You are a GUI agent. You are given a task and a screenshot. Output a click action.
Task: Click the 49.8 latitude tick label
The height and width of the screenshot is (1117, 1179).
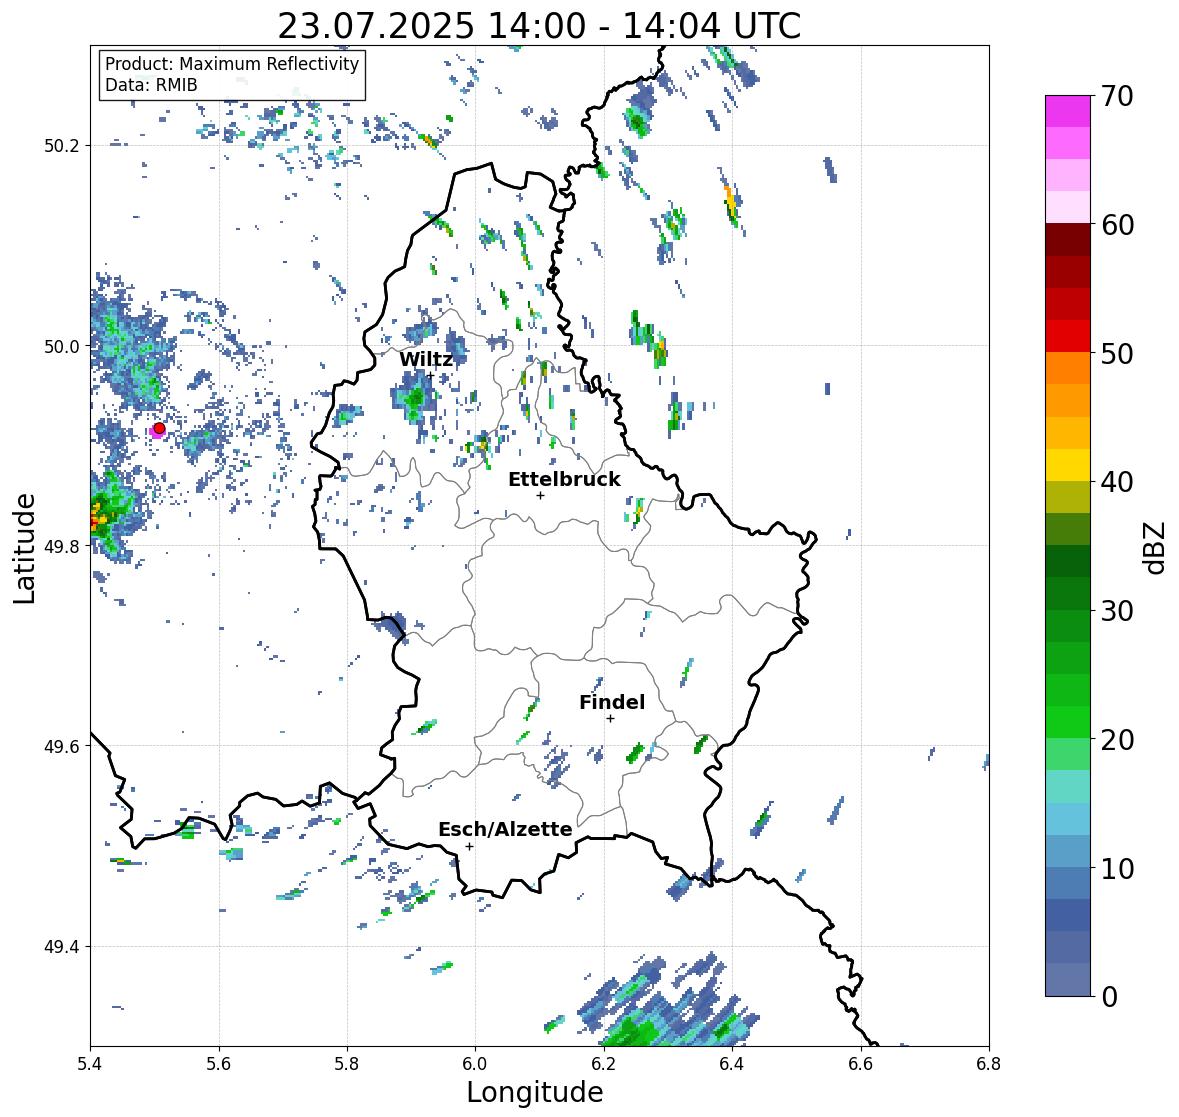(x=61, y=546)
